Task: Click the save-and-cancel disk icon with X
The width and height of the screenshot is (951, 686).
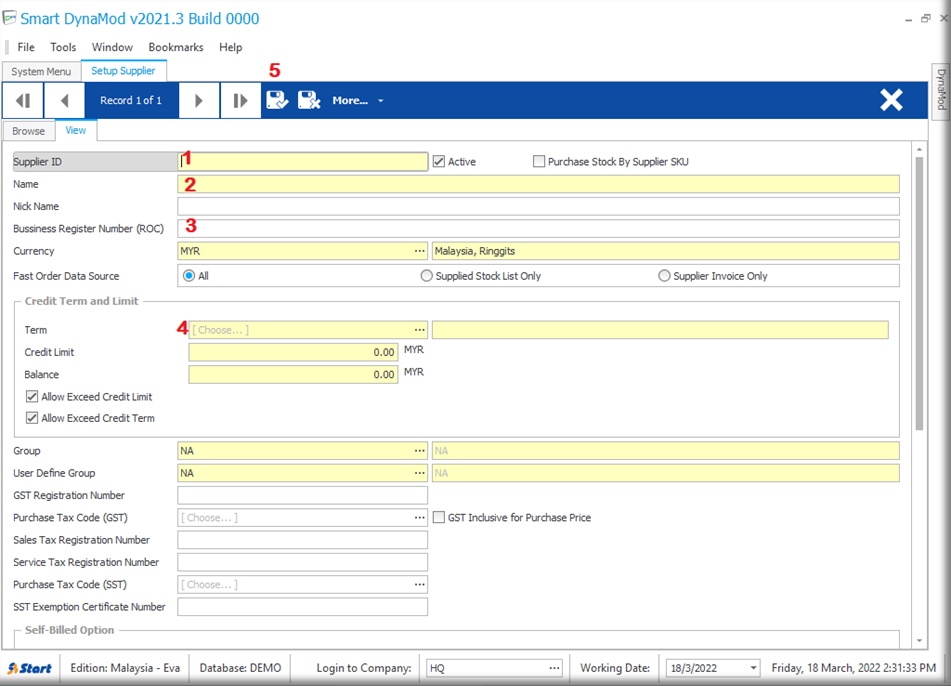Action: (309, 100)
